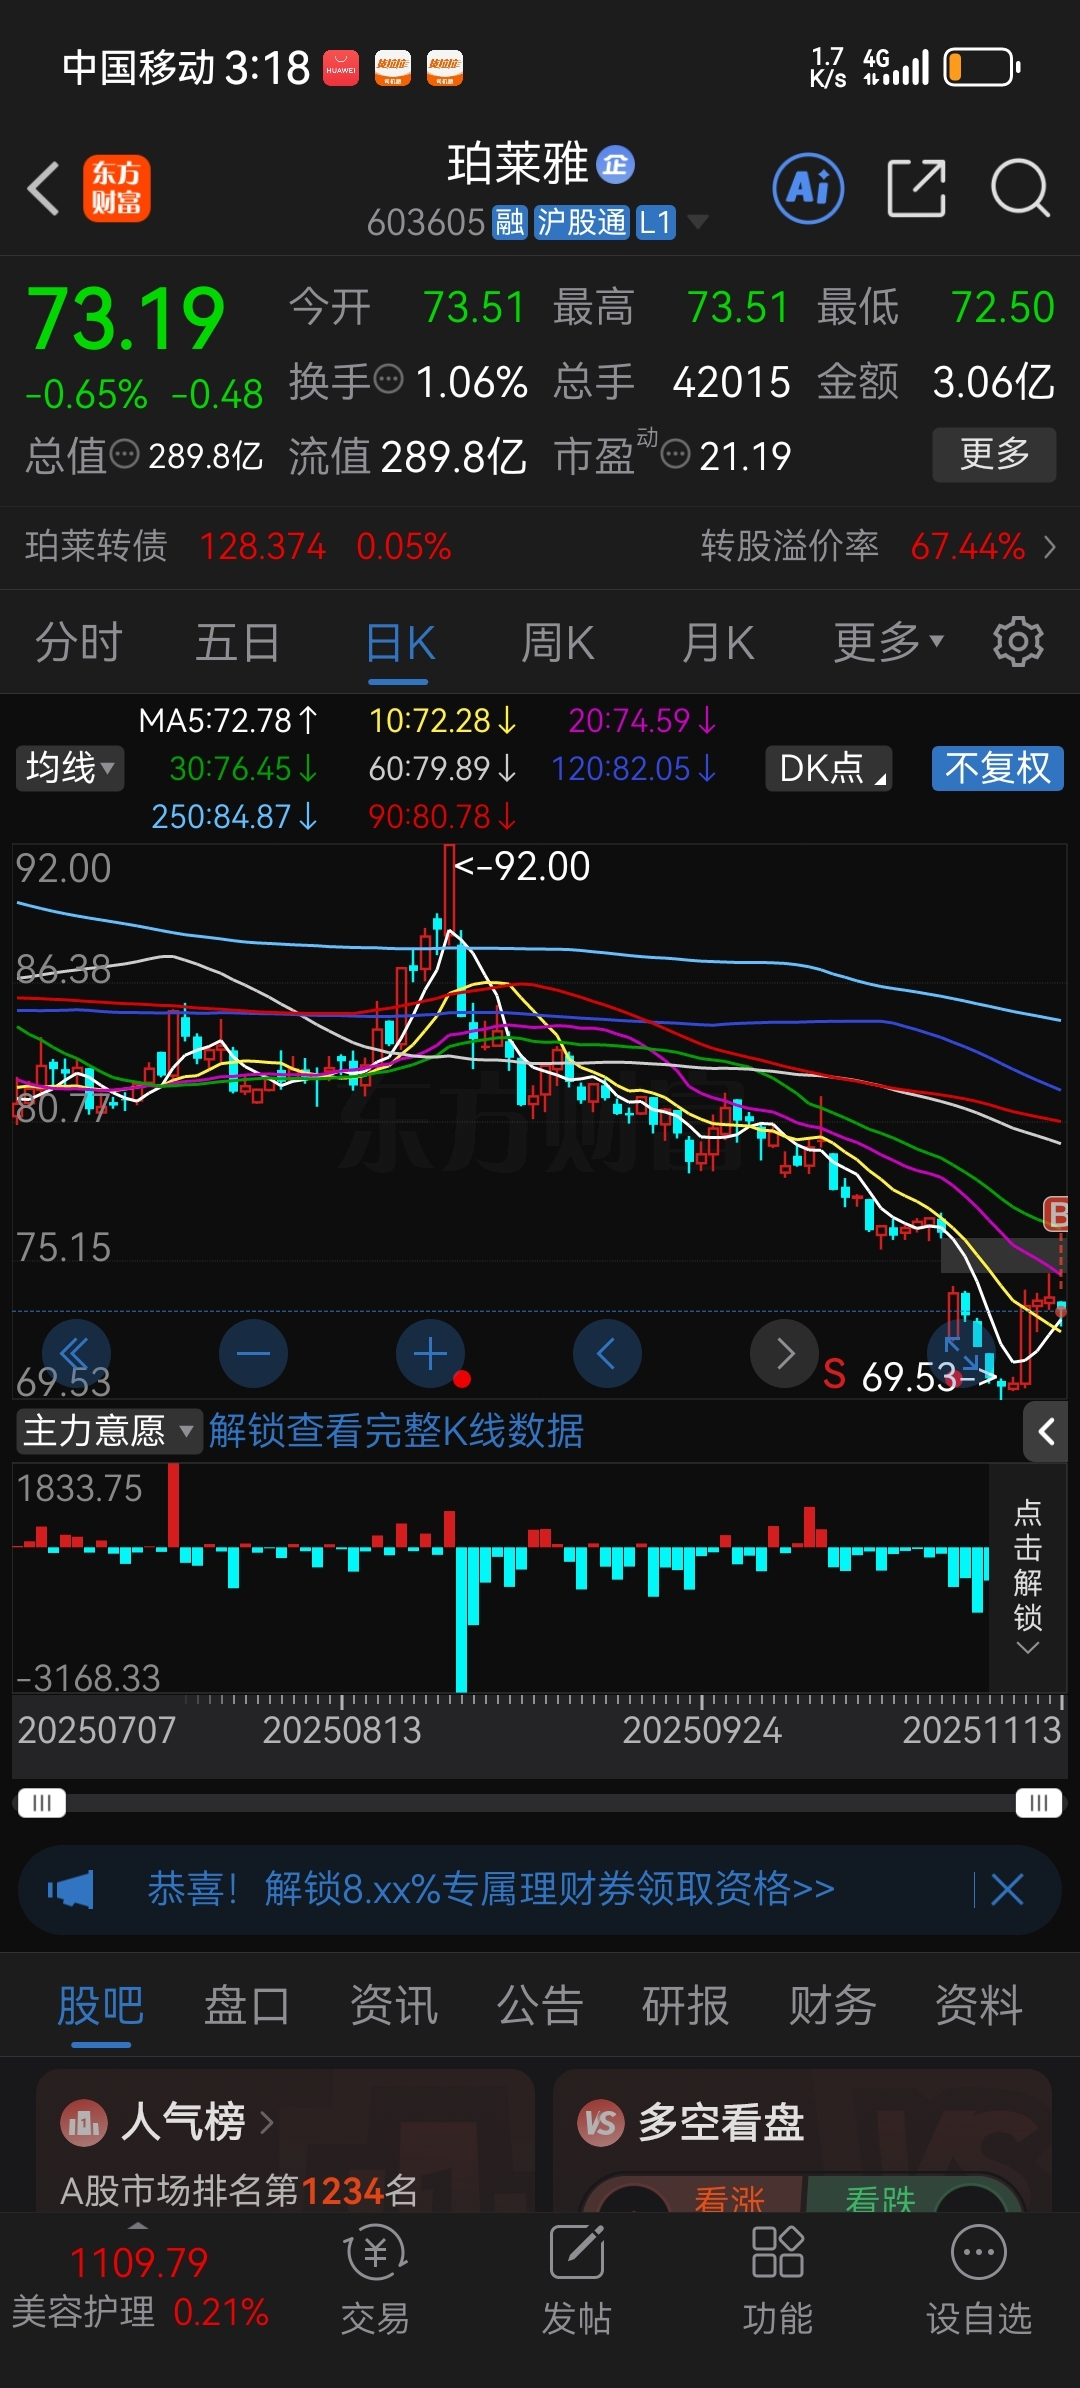Open the chart settings gear icon
1080x2388 pixels.
[x=1018, y=642]
